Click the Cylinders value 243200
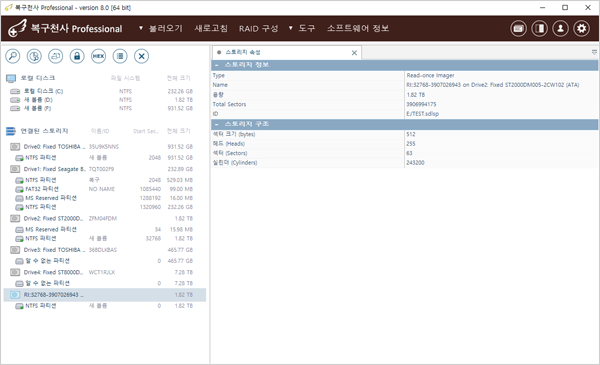 click(x=415, y=163)
